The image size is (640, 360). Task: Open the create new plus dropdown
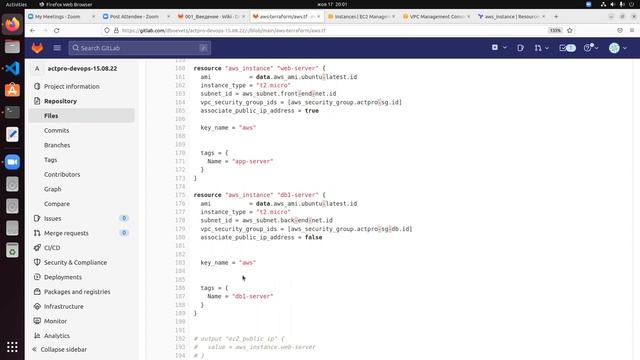(499, 48)
